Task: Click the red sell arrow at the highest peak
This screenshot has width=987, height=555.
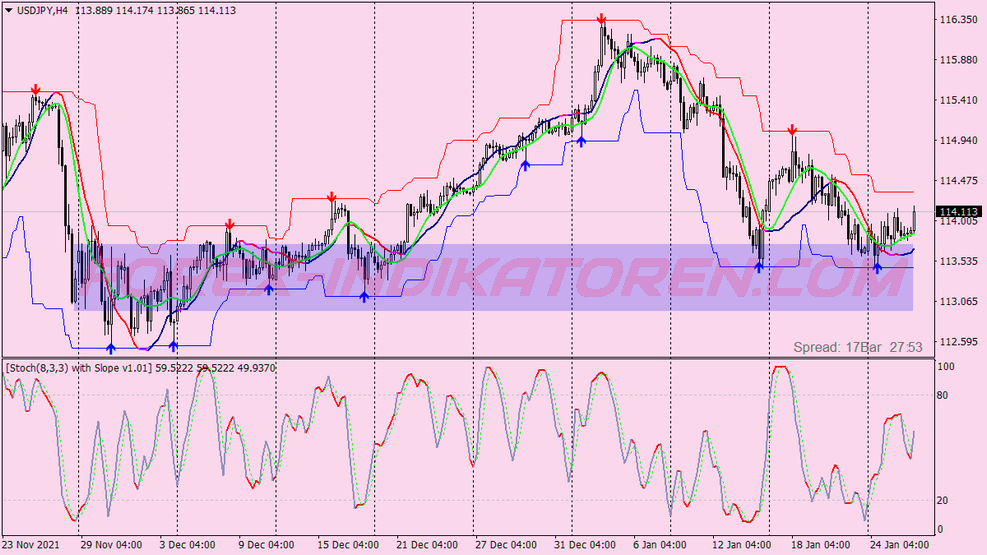Action: point(602,19)
